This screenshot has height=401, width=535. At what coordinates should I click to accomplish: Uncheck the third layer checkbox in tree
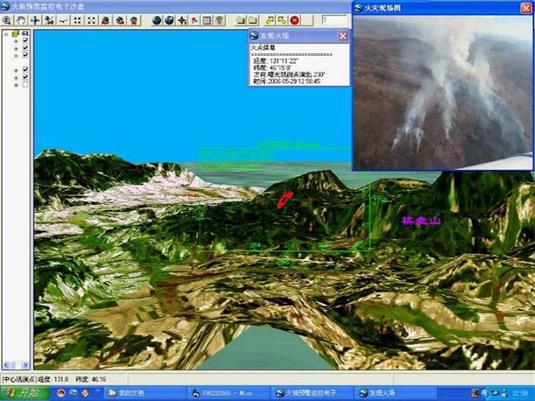[x=25, y=55]
